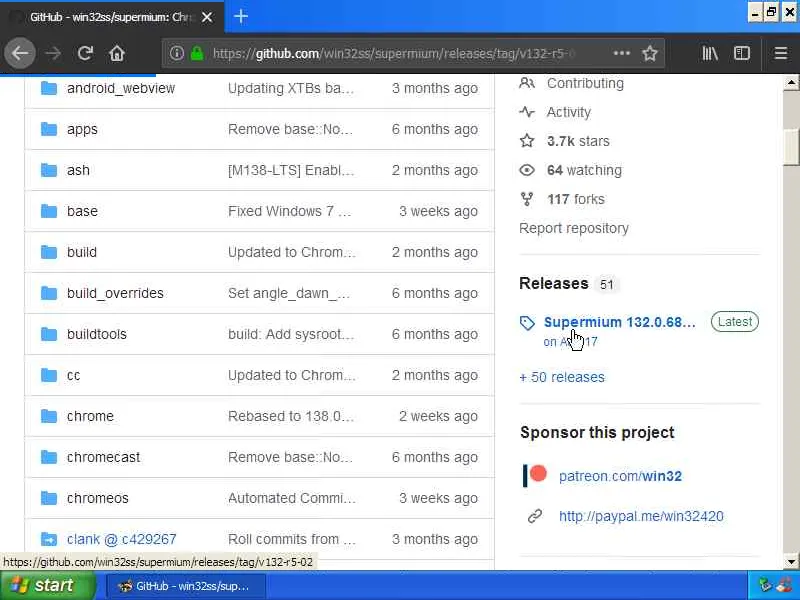This screenshot has width=800, height=600.
Task: Open commit 'build: Add sysroot…'
Action: 291,334
